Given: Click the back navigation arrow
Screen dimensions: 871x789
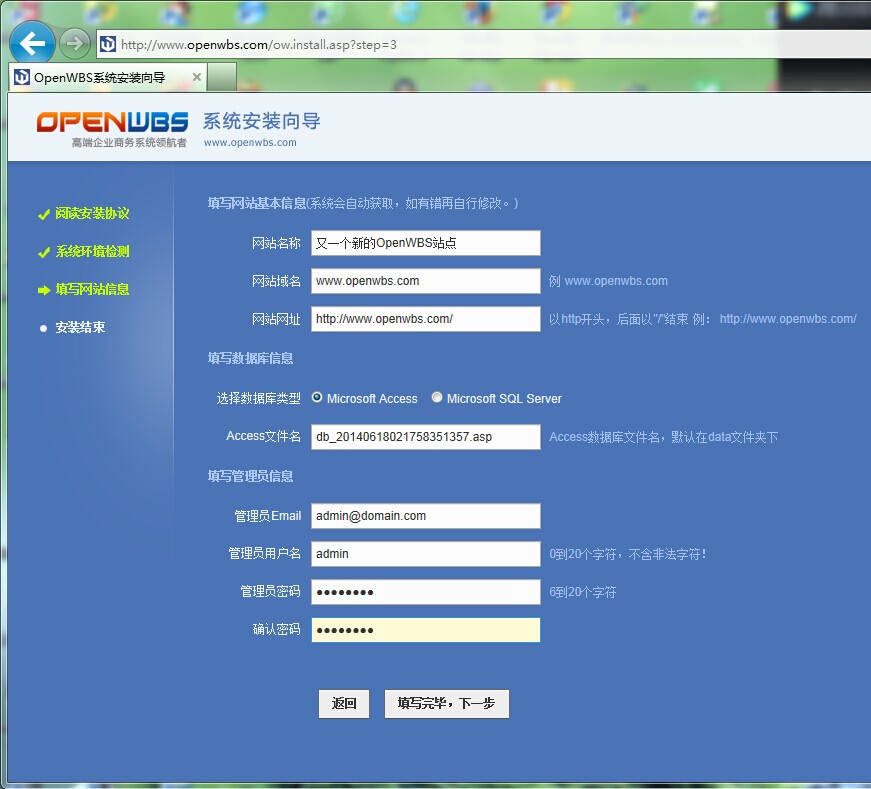Looking at the screenshot, I should coord(31,43).
